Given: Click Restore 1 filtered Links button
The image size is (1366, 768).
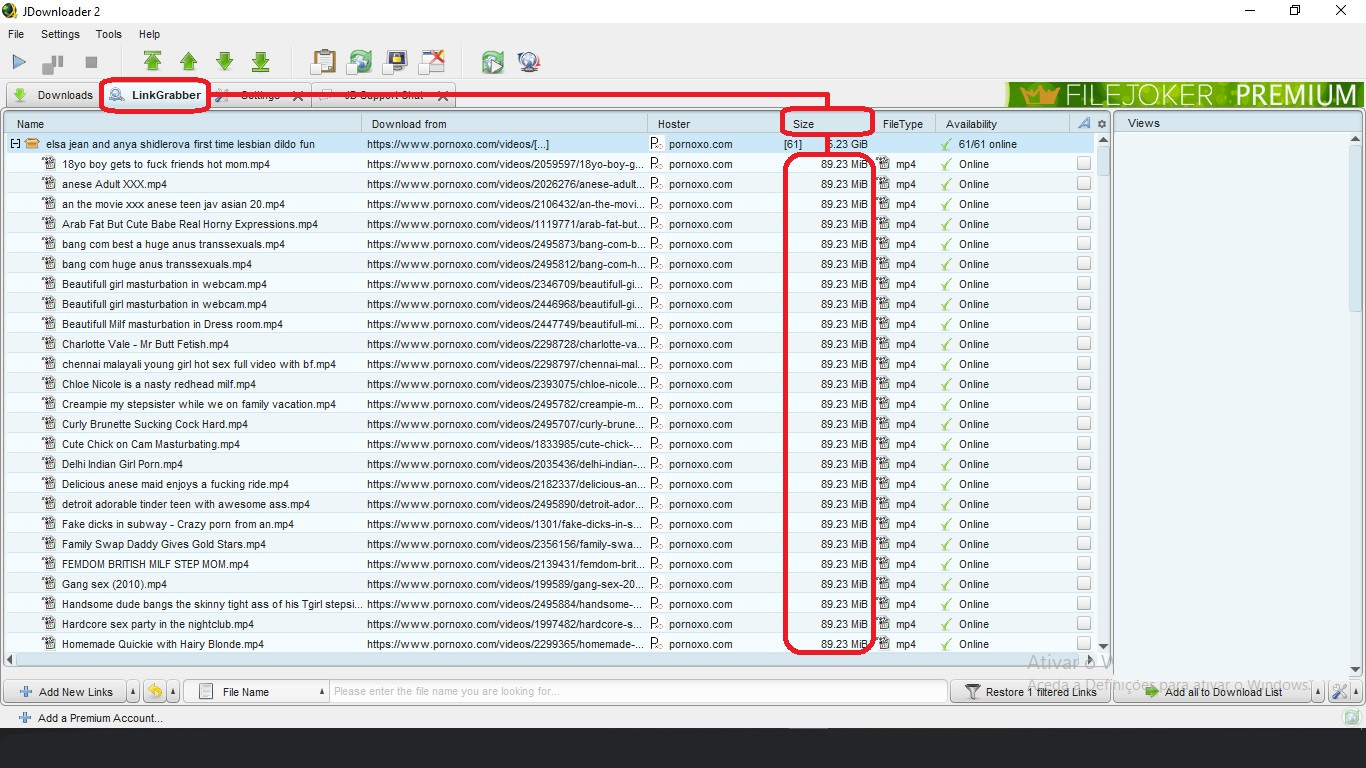Looking at the screenshot, I should pyautogui.click(x=1030, y=691).
